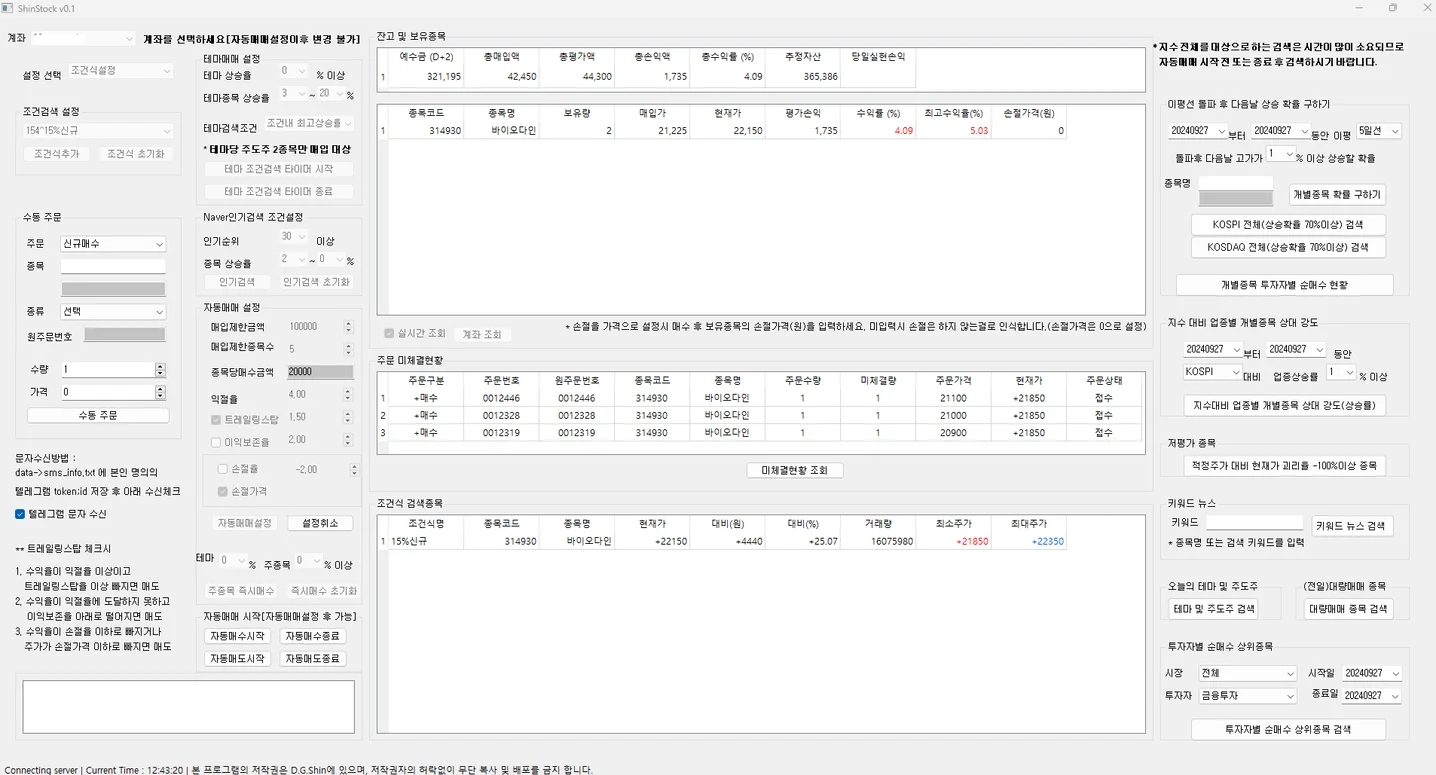Open the 주문 dropdown showing 신규매수
The width and height of the screenshot is (1436, 775).
(113, 244)
